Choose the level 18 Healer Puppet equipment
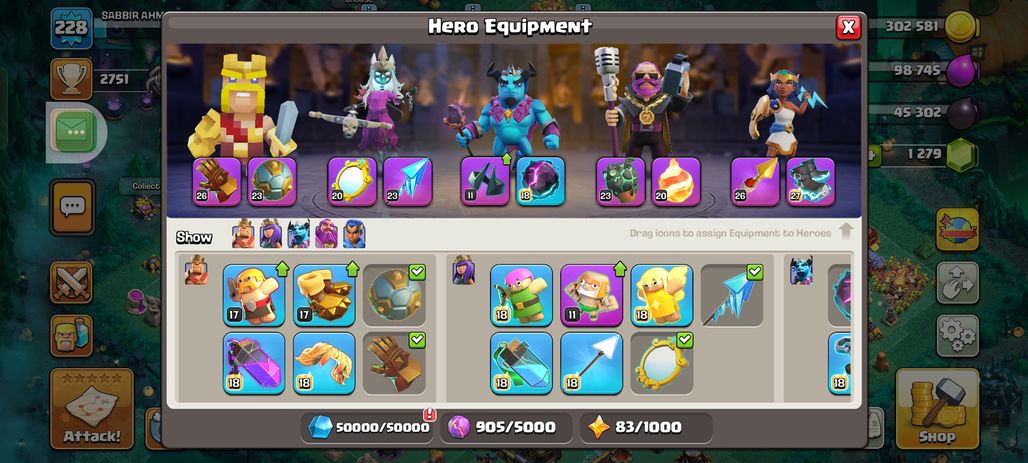Screen dimensions: 1028x463 point(662,295)
